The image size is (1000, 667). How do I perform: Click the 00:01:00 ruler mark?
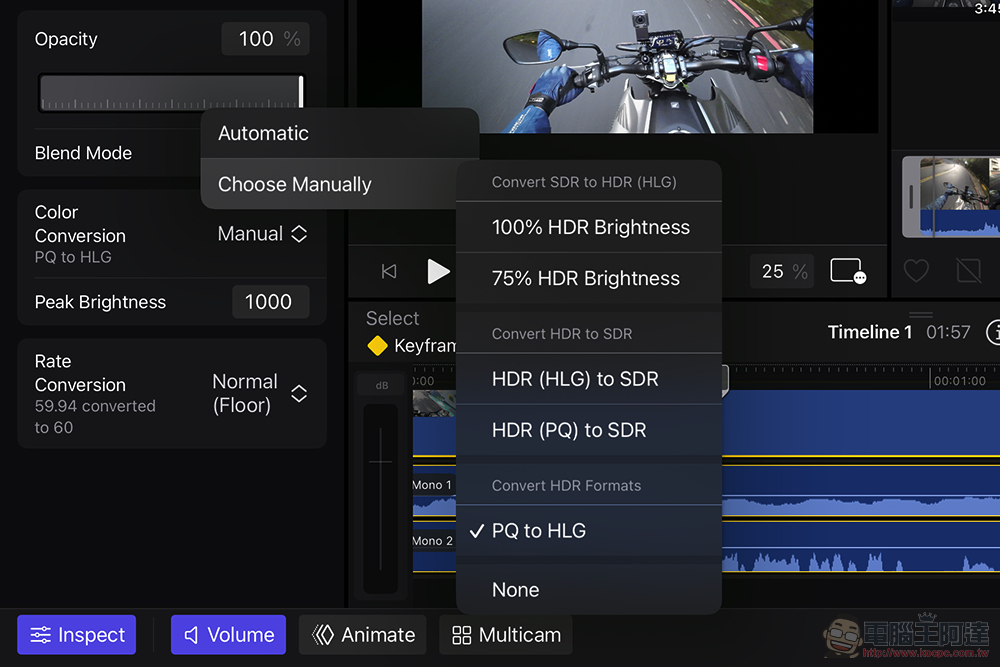959,381
